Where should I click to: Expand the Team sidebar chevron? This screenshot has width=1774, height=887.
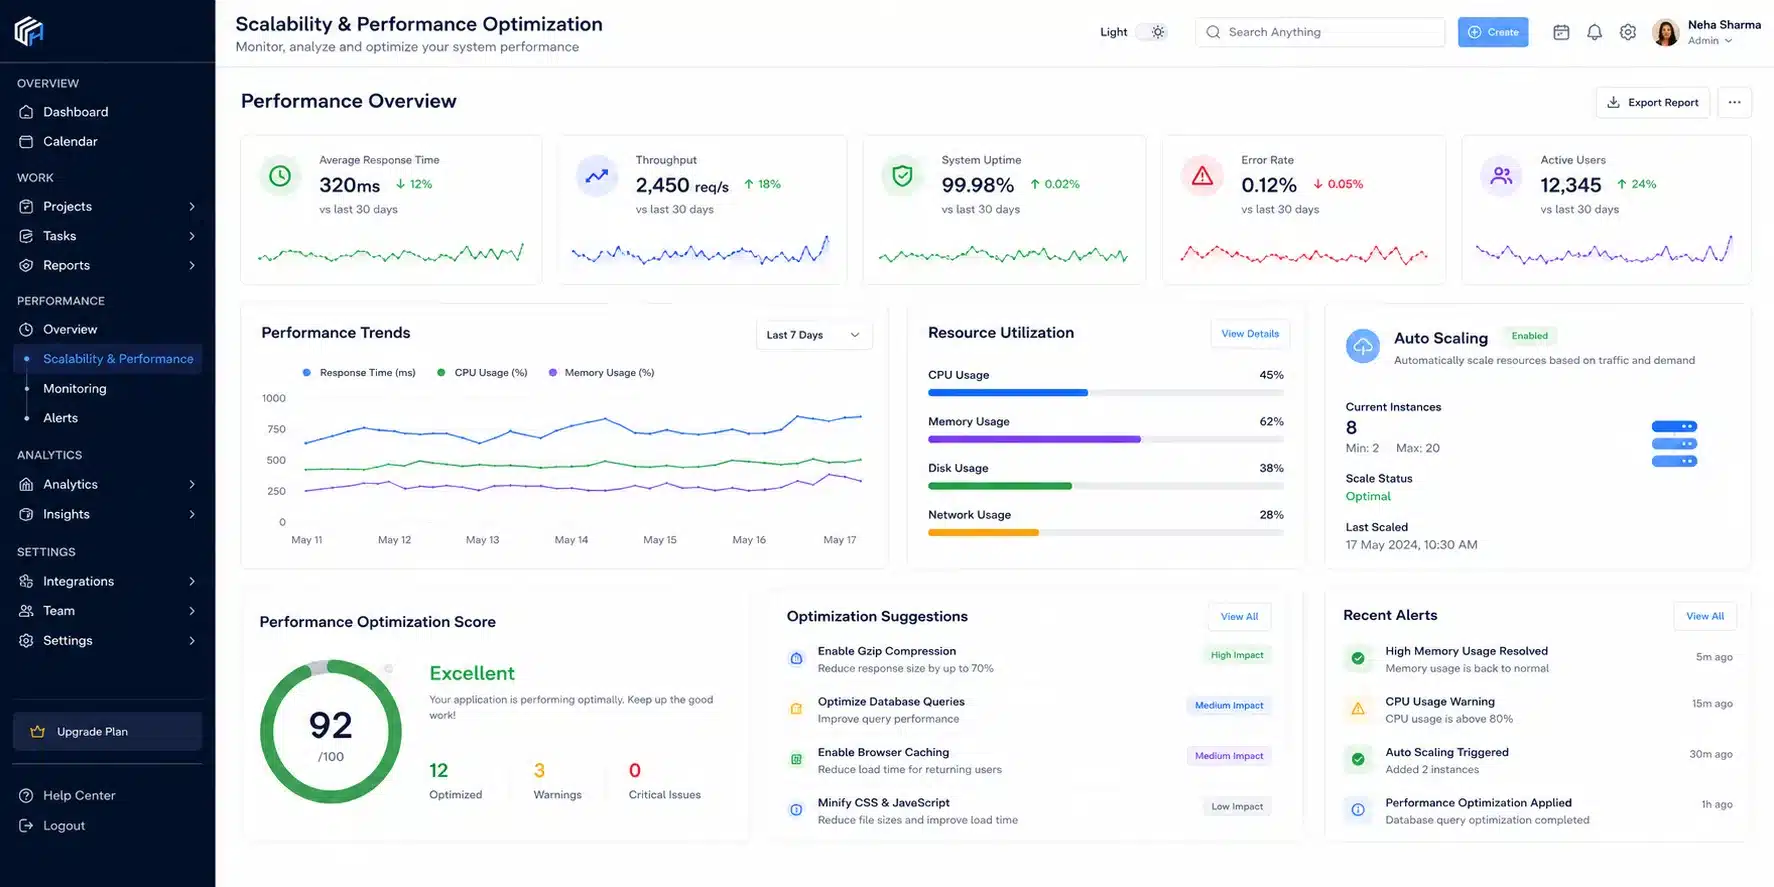point(192,610)
